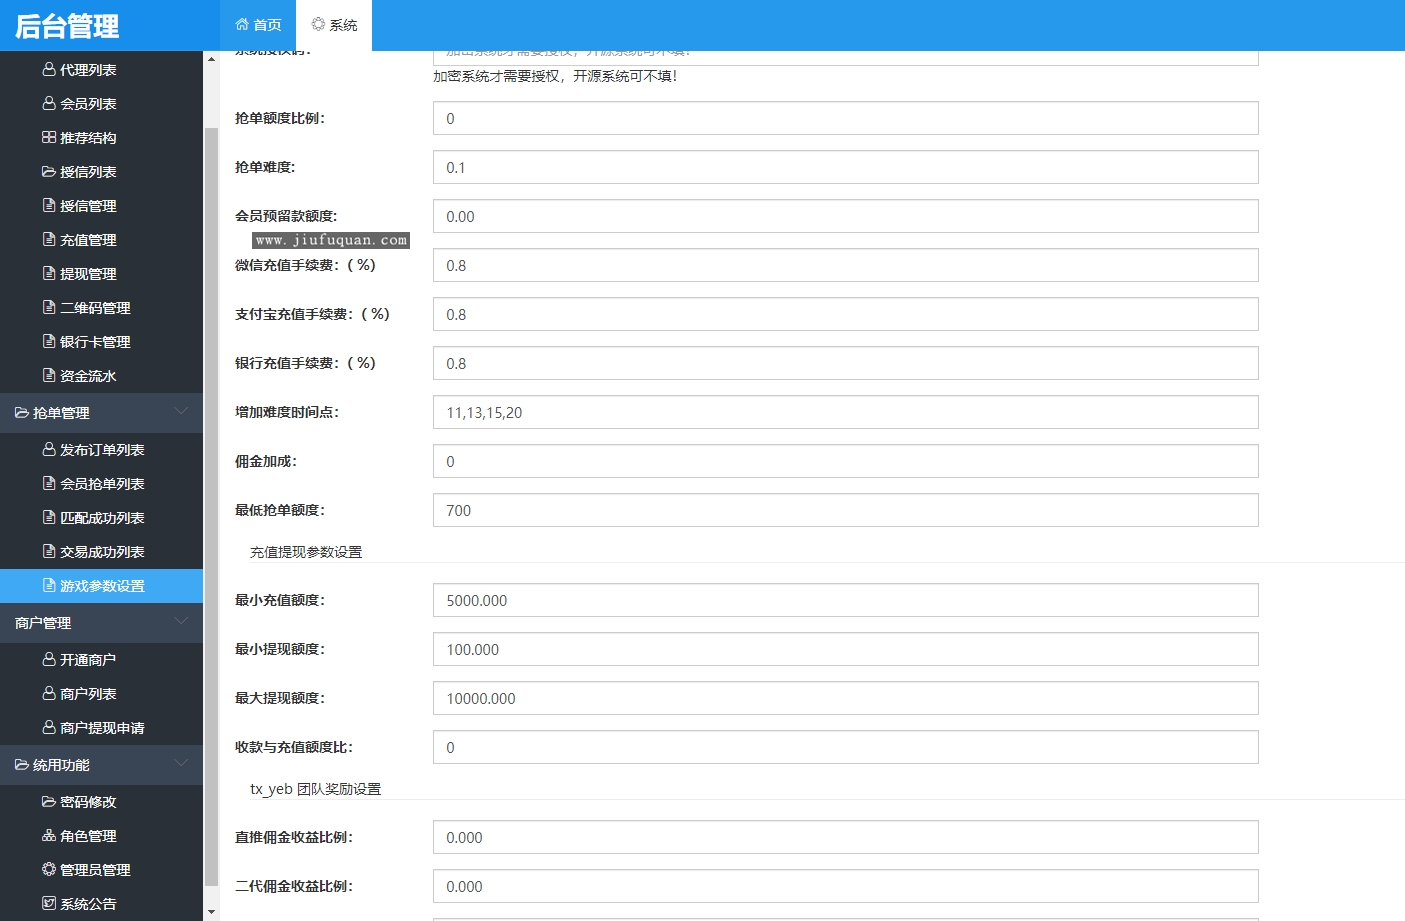
Task: Focus the 最大提现额度 input field
Action: [x=845, y=698]
